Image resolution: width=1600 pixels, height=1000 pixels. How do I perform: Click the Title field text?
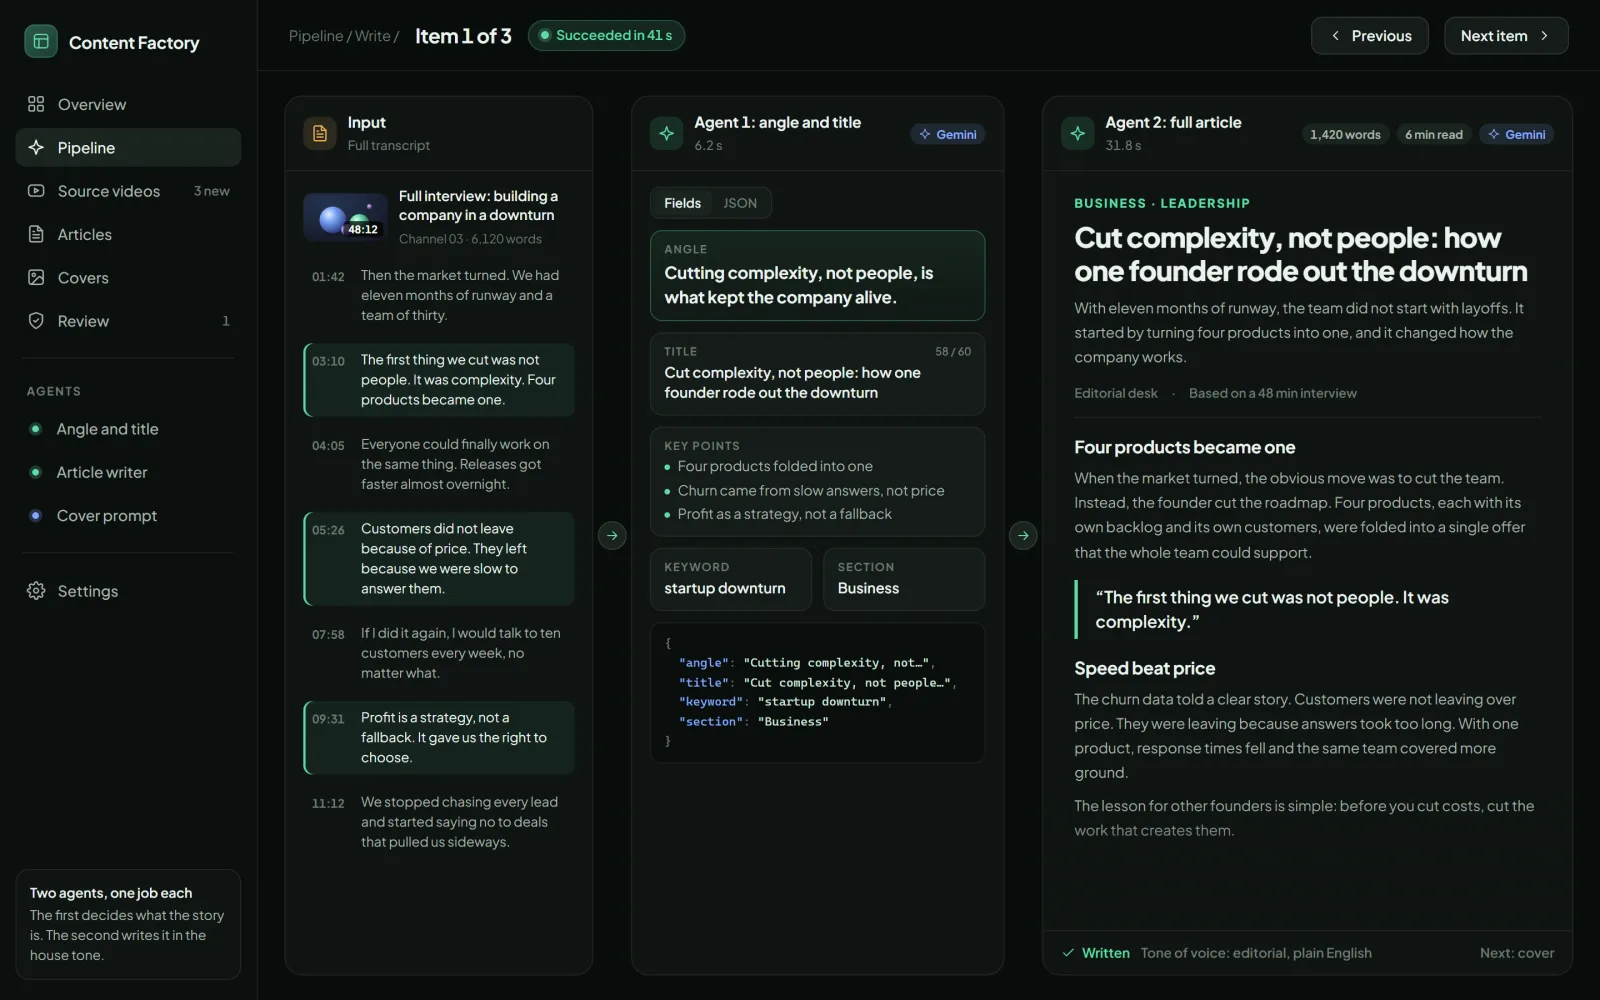(792, 383)
